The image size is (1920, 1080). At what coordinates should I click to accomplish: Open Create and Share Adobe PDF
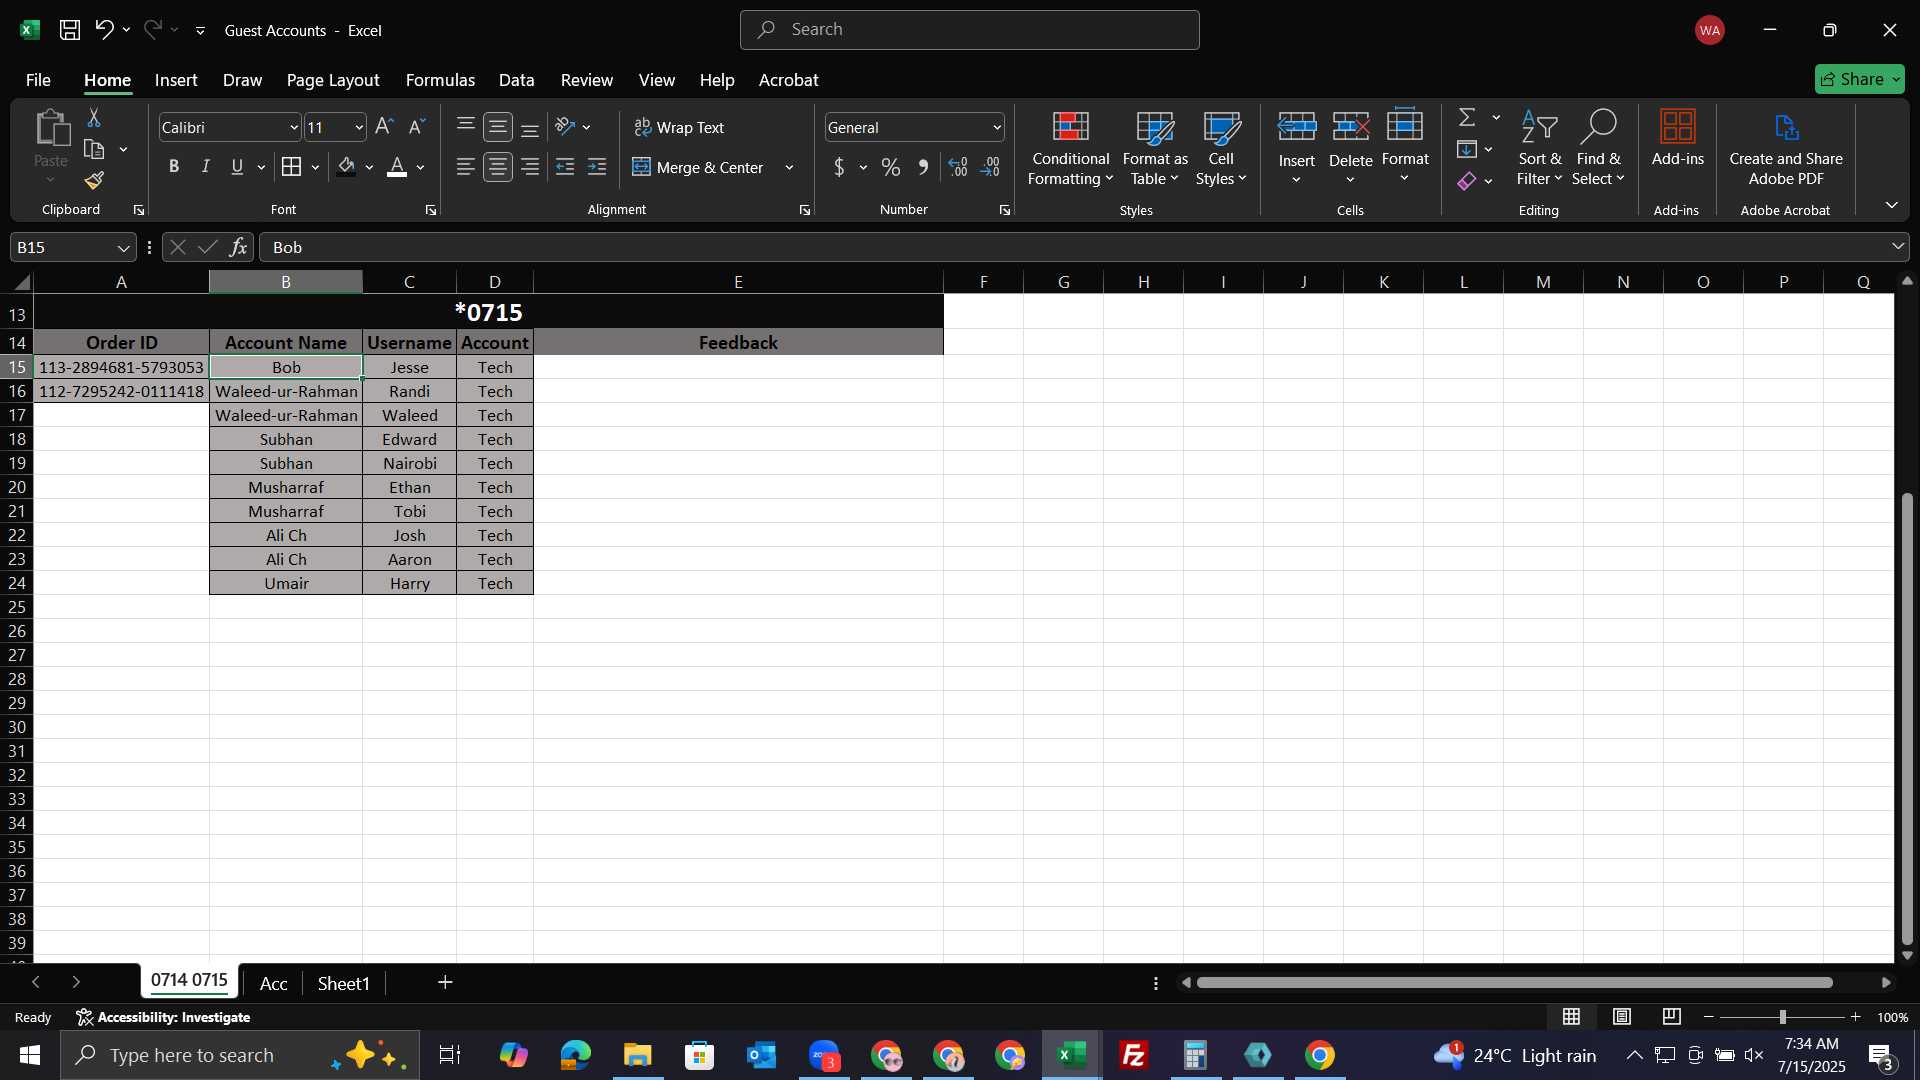coord(1786,148)
